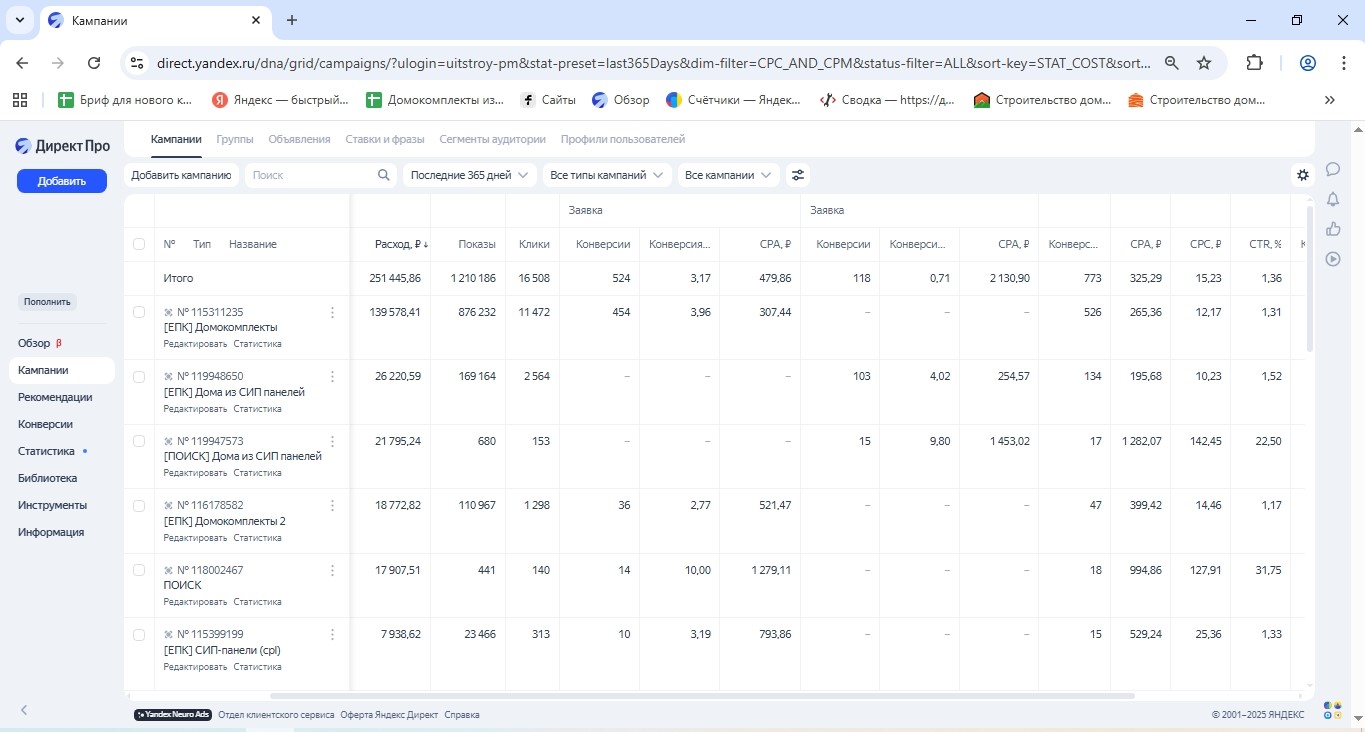Expand the Все кампании status dropdown
The height and width of the screenshot is (732, 1365).
[728, 175]
